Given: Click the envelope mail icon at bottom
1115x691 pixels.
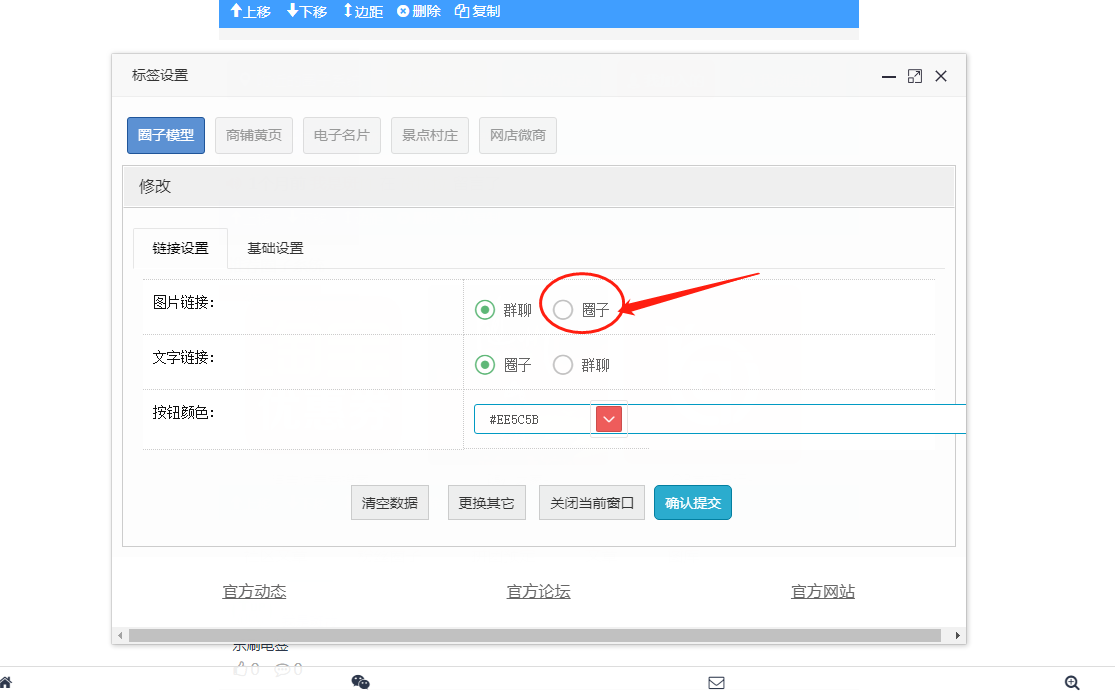Looking at the screenshot, I should [716, 683].
